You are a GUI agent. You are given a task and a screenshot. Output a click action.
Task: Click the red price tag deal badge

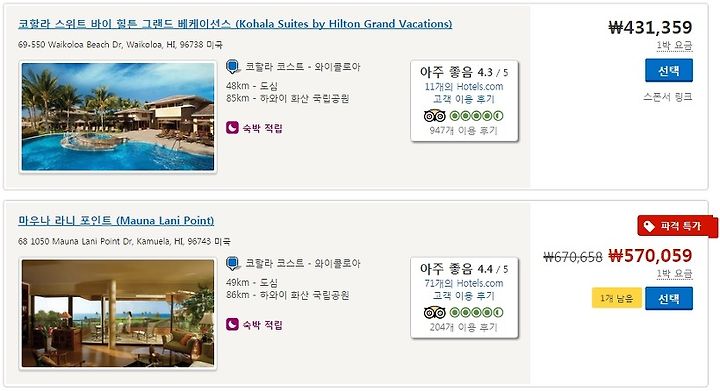pos(677,226)
